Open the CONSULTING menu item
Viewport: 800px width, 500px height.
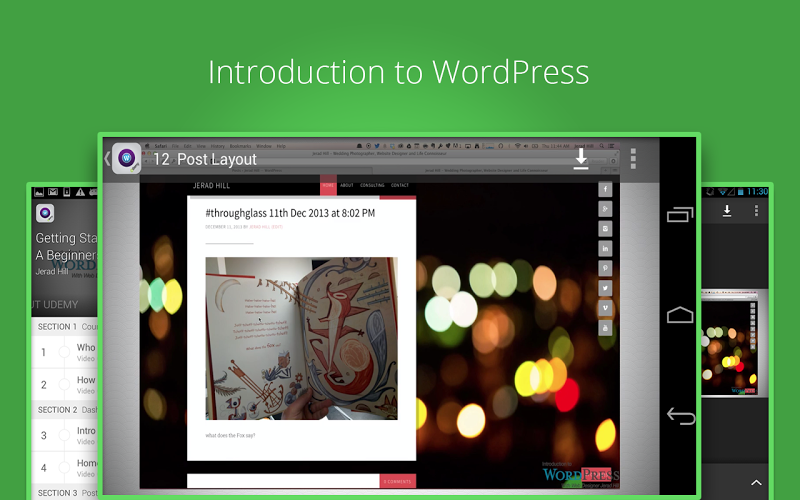point(372,185)
